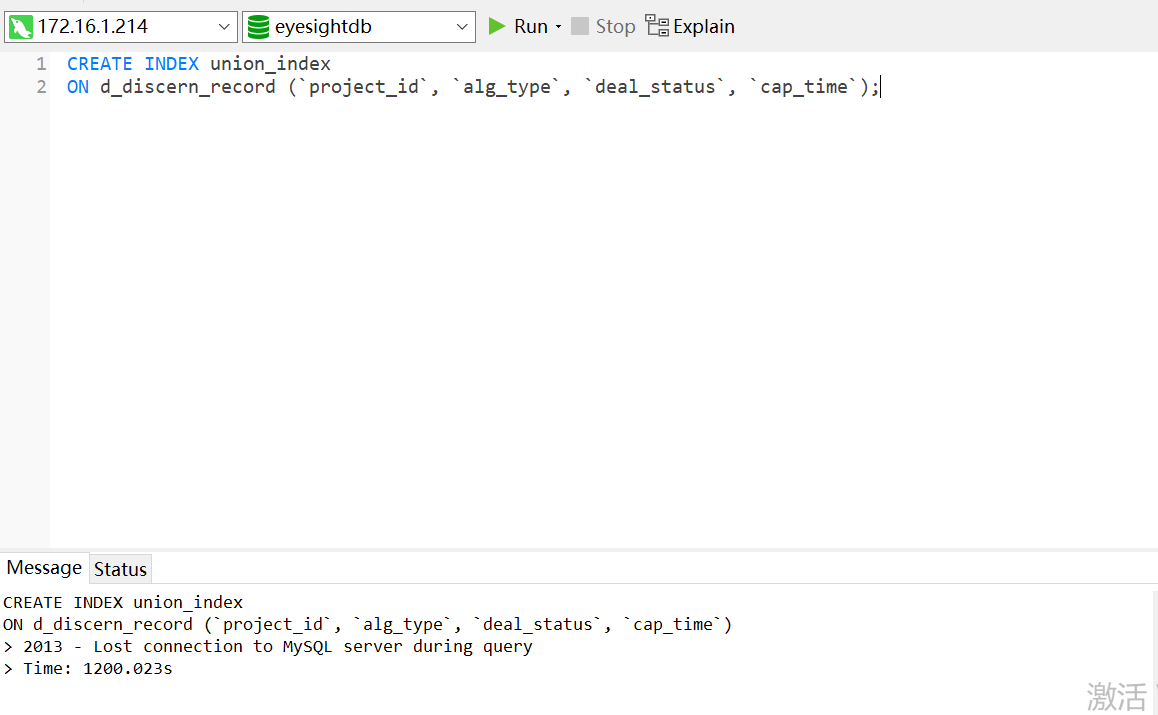
Task: Click the green Run play icon
Action: pos(497,27)
